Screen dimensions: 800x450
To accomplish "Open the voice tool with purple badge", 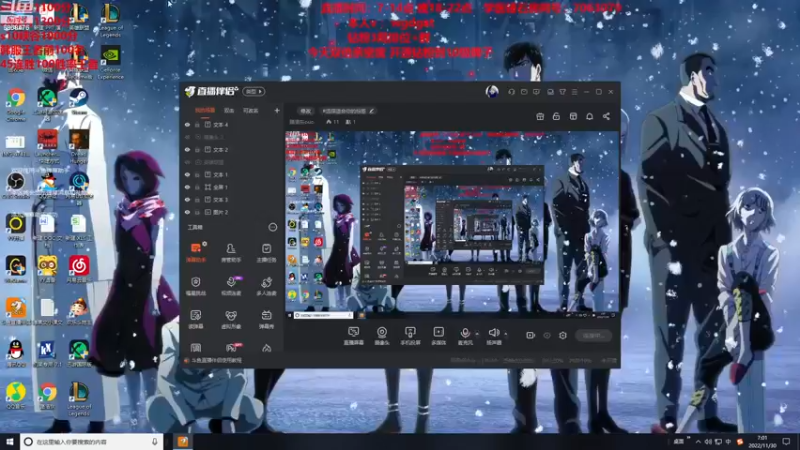I will click(x=231, y=286).
